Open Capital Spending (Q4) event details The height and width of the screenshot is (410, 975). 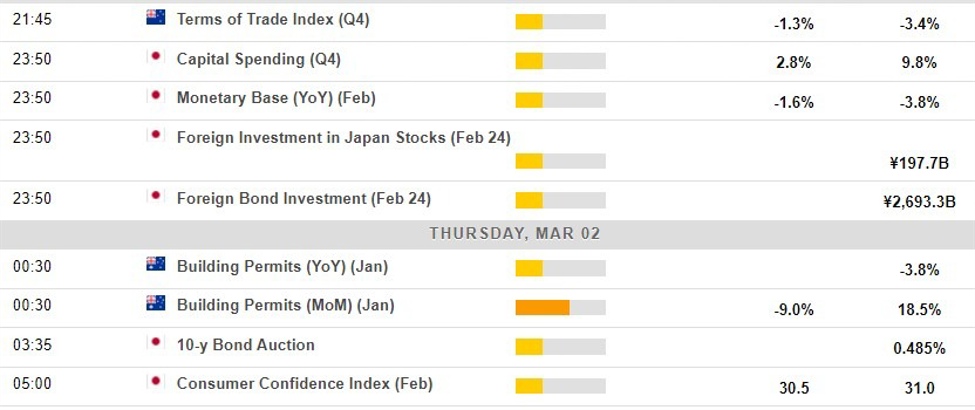pos(258,59)
